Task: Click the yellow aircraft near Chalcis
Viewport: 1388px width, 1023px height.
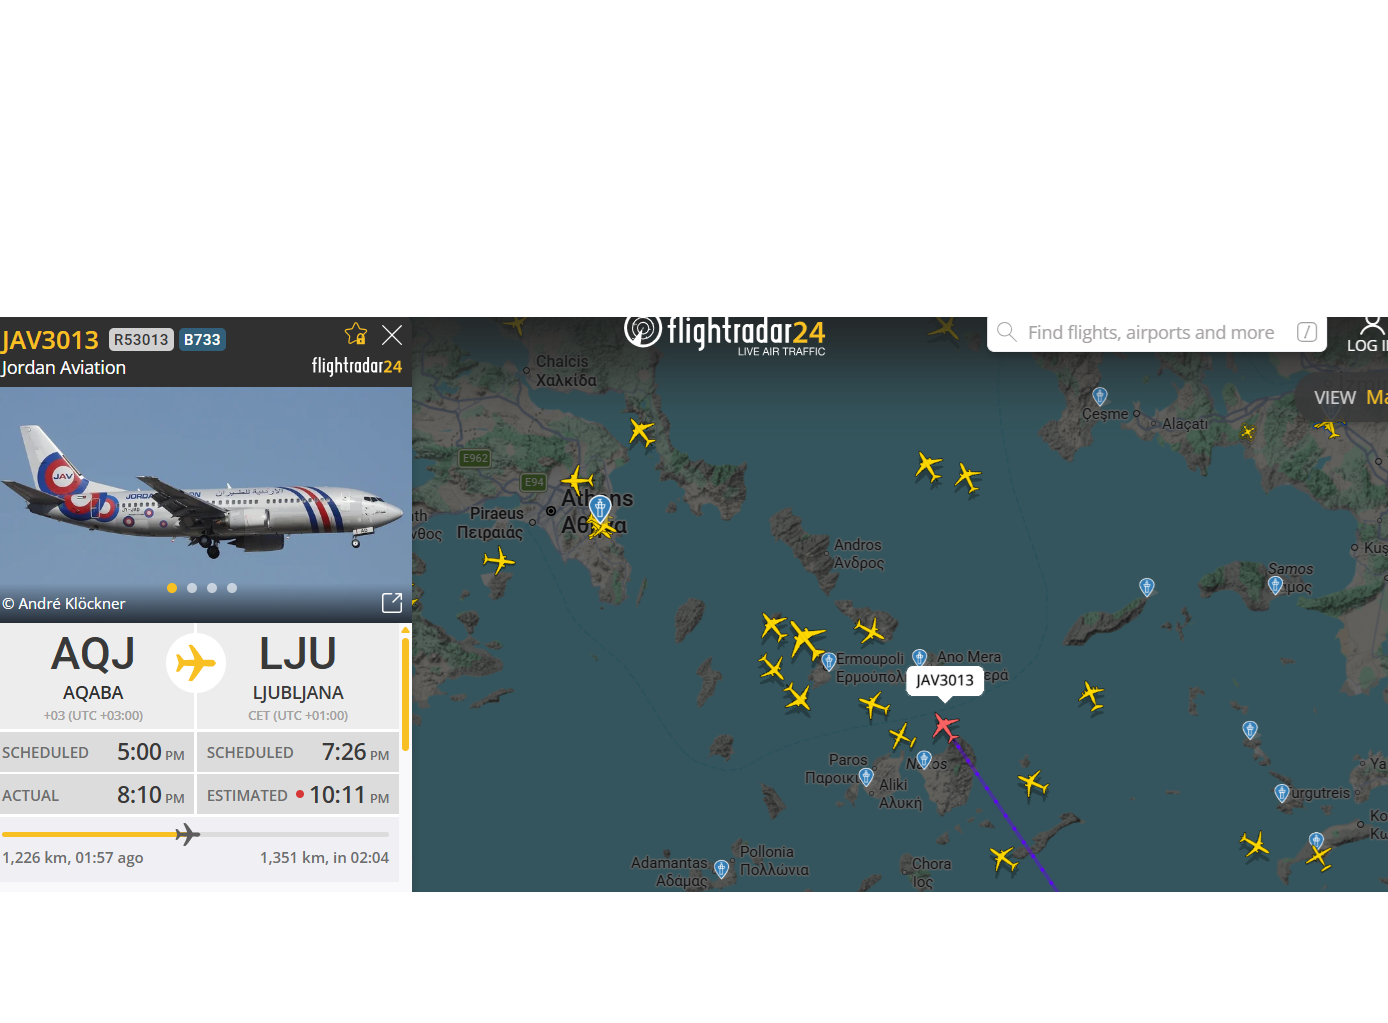Action: pos(641,432)
